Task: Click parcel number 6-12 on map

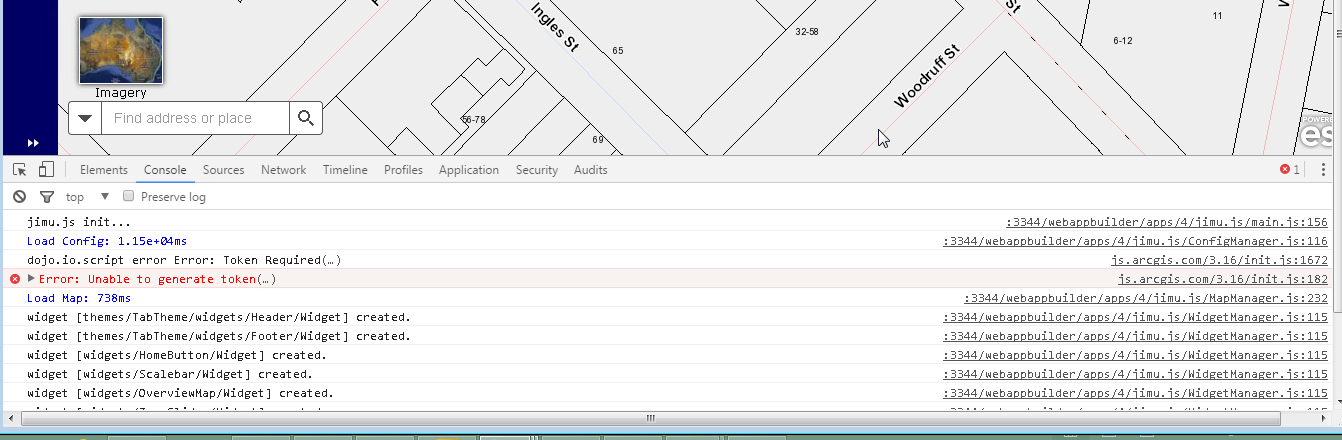Action: [x=1122, y=41]
